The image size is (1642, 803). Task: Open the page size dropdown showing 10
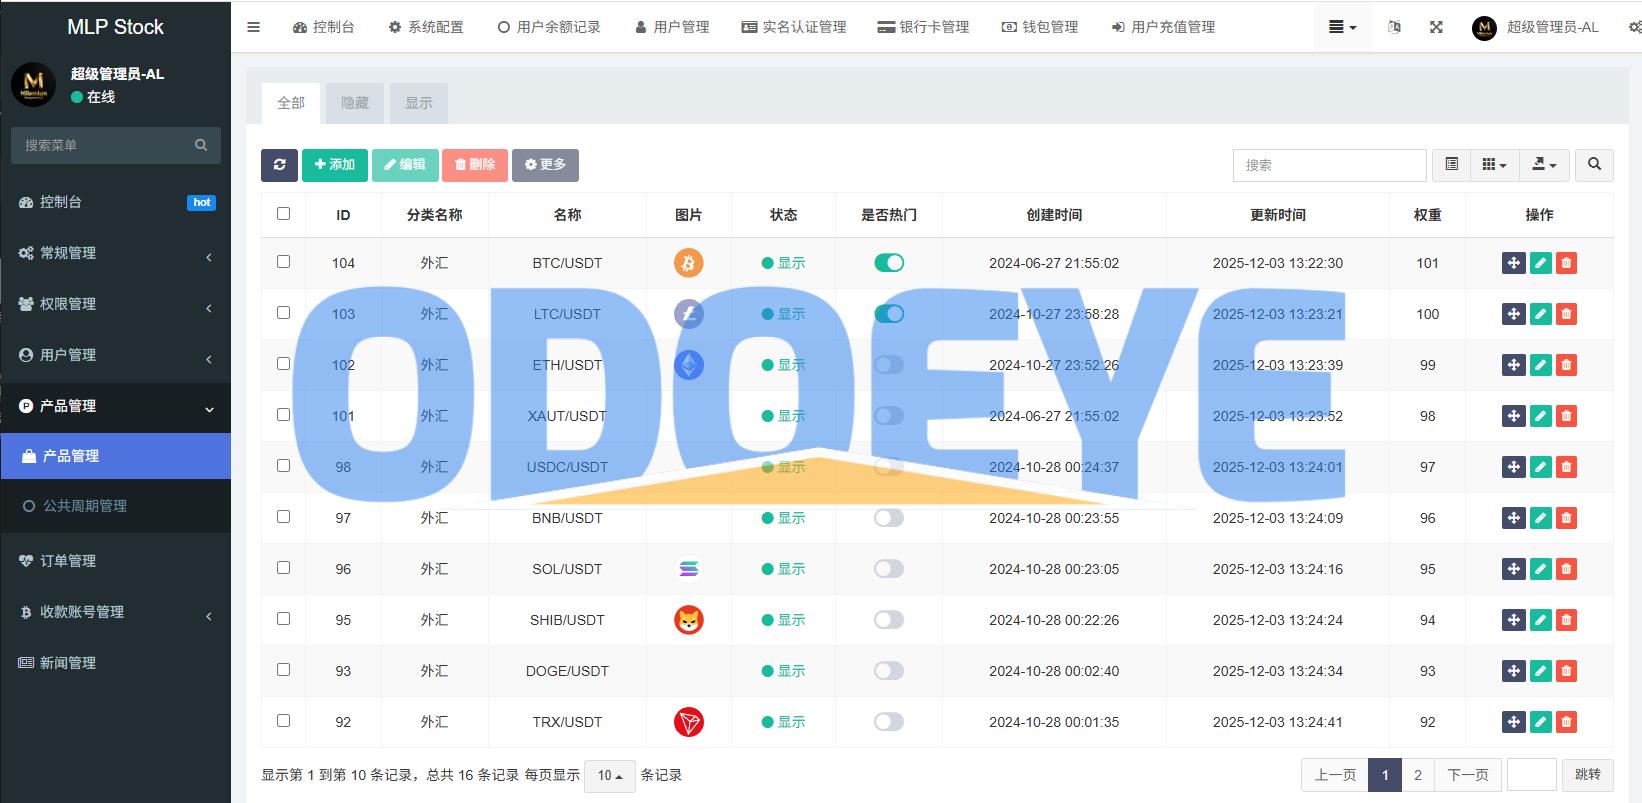[x=609, y=776]
